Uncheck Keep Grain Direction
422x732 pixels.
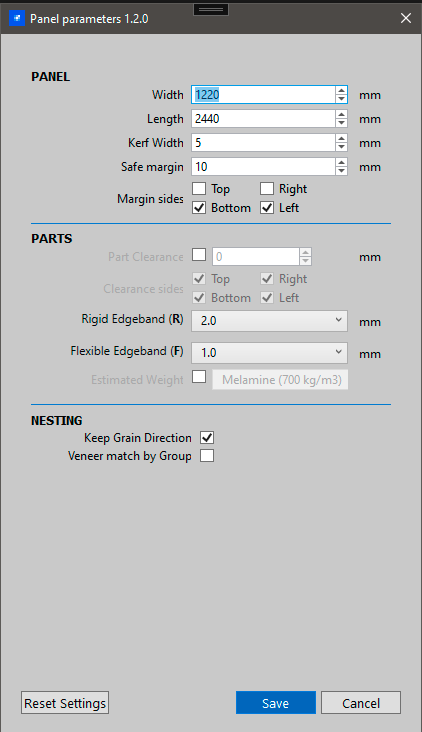pos(207,437)
